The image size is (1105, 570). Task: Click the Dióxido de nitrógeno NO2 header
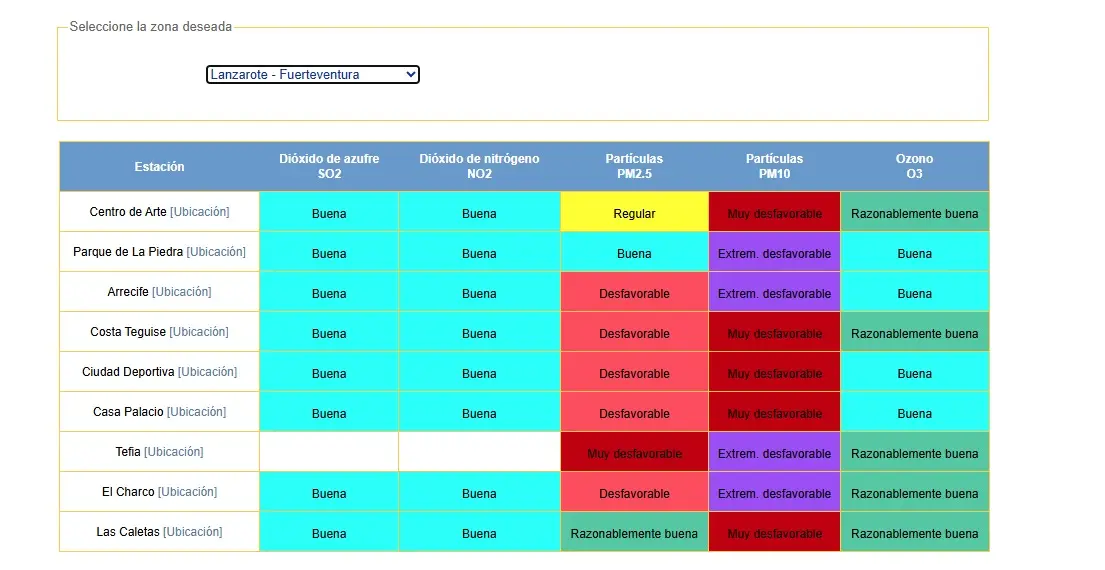coord(479,167)
